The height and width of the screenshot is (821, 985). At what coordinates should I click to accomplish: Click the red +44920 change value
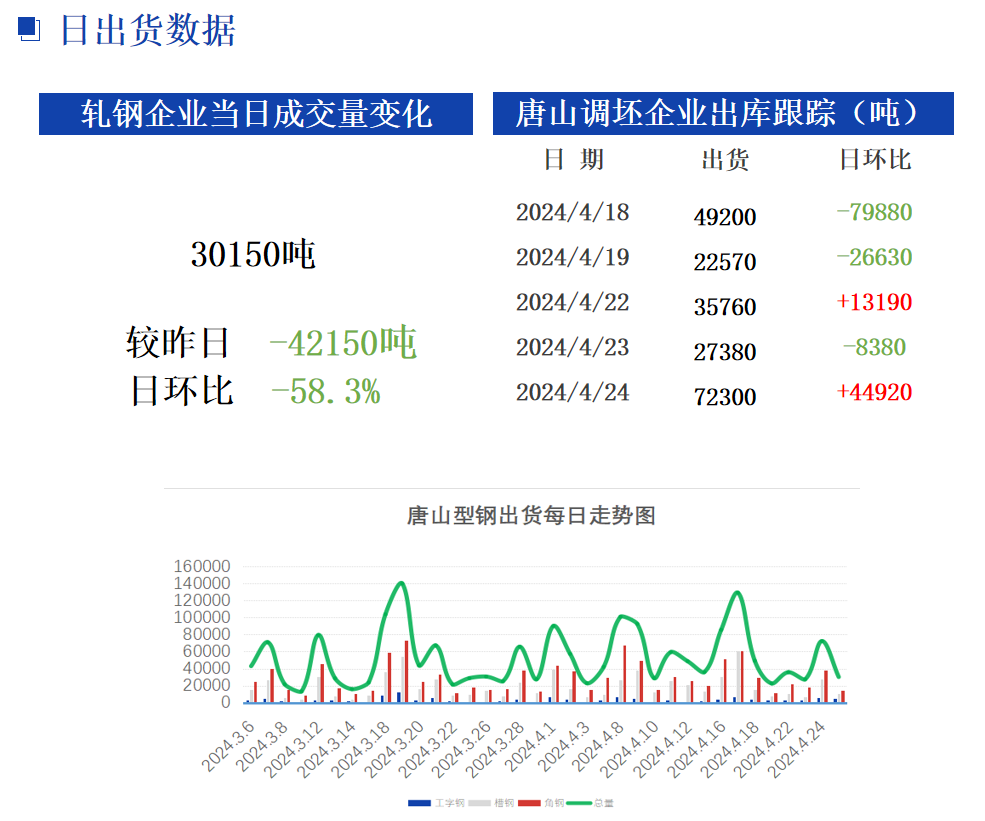click(874, 392)
